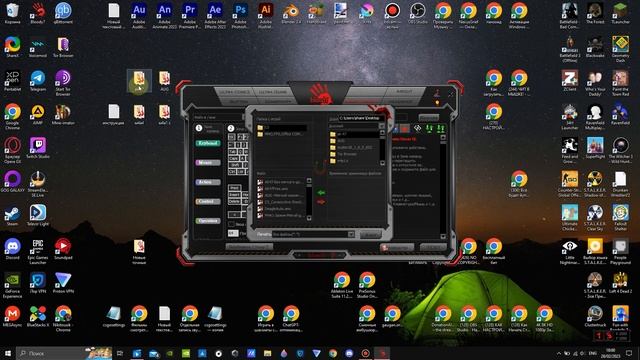The width and height of the screenshot is (640, 360).
Task: Open the Adobe Audition shortcut
Action: coord(139,16)
